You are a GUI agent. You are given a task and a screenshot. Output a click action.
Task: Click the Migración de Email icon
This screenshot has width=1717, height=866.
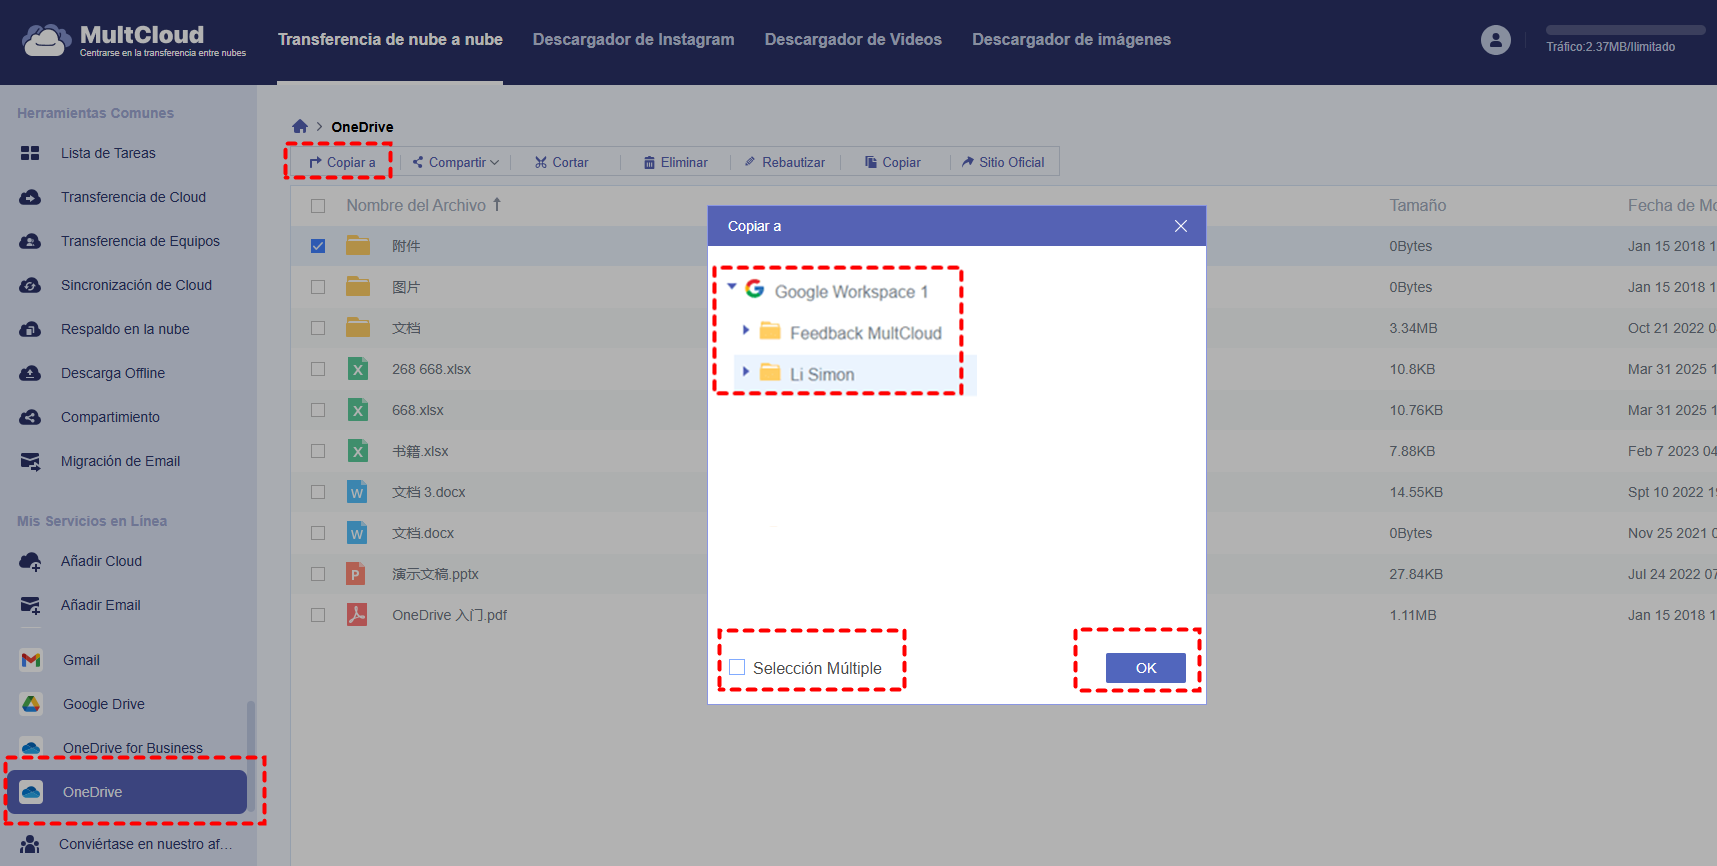point(30,461)
